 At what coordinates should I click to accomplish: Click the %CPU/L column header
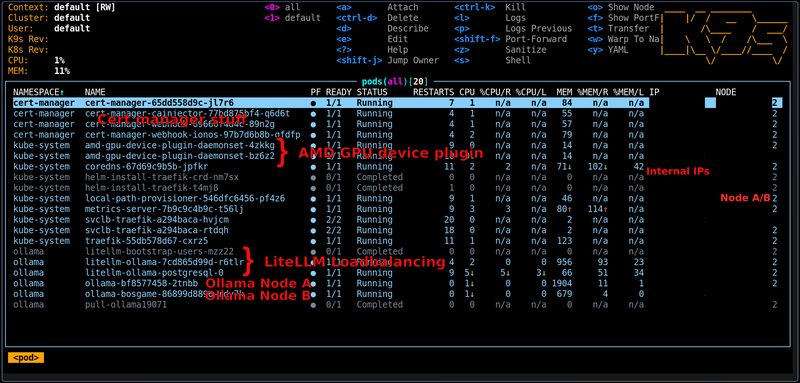click(531, 92)
